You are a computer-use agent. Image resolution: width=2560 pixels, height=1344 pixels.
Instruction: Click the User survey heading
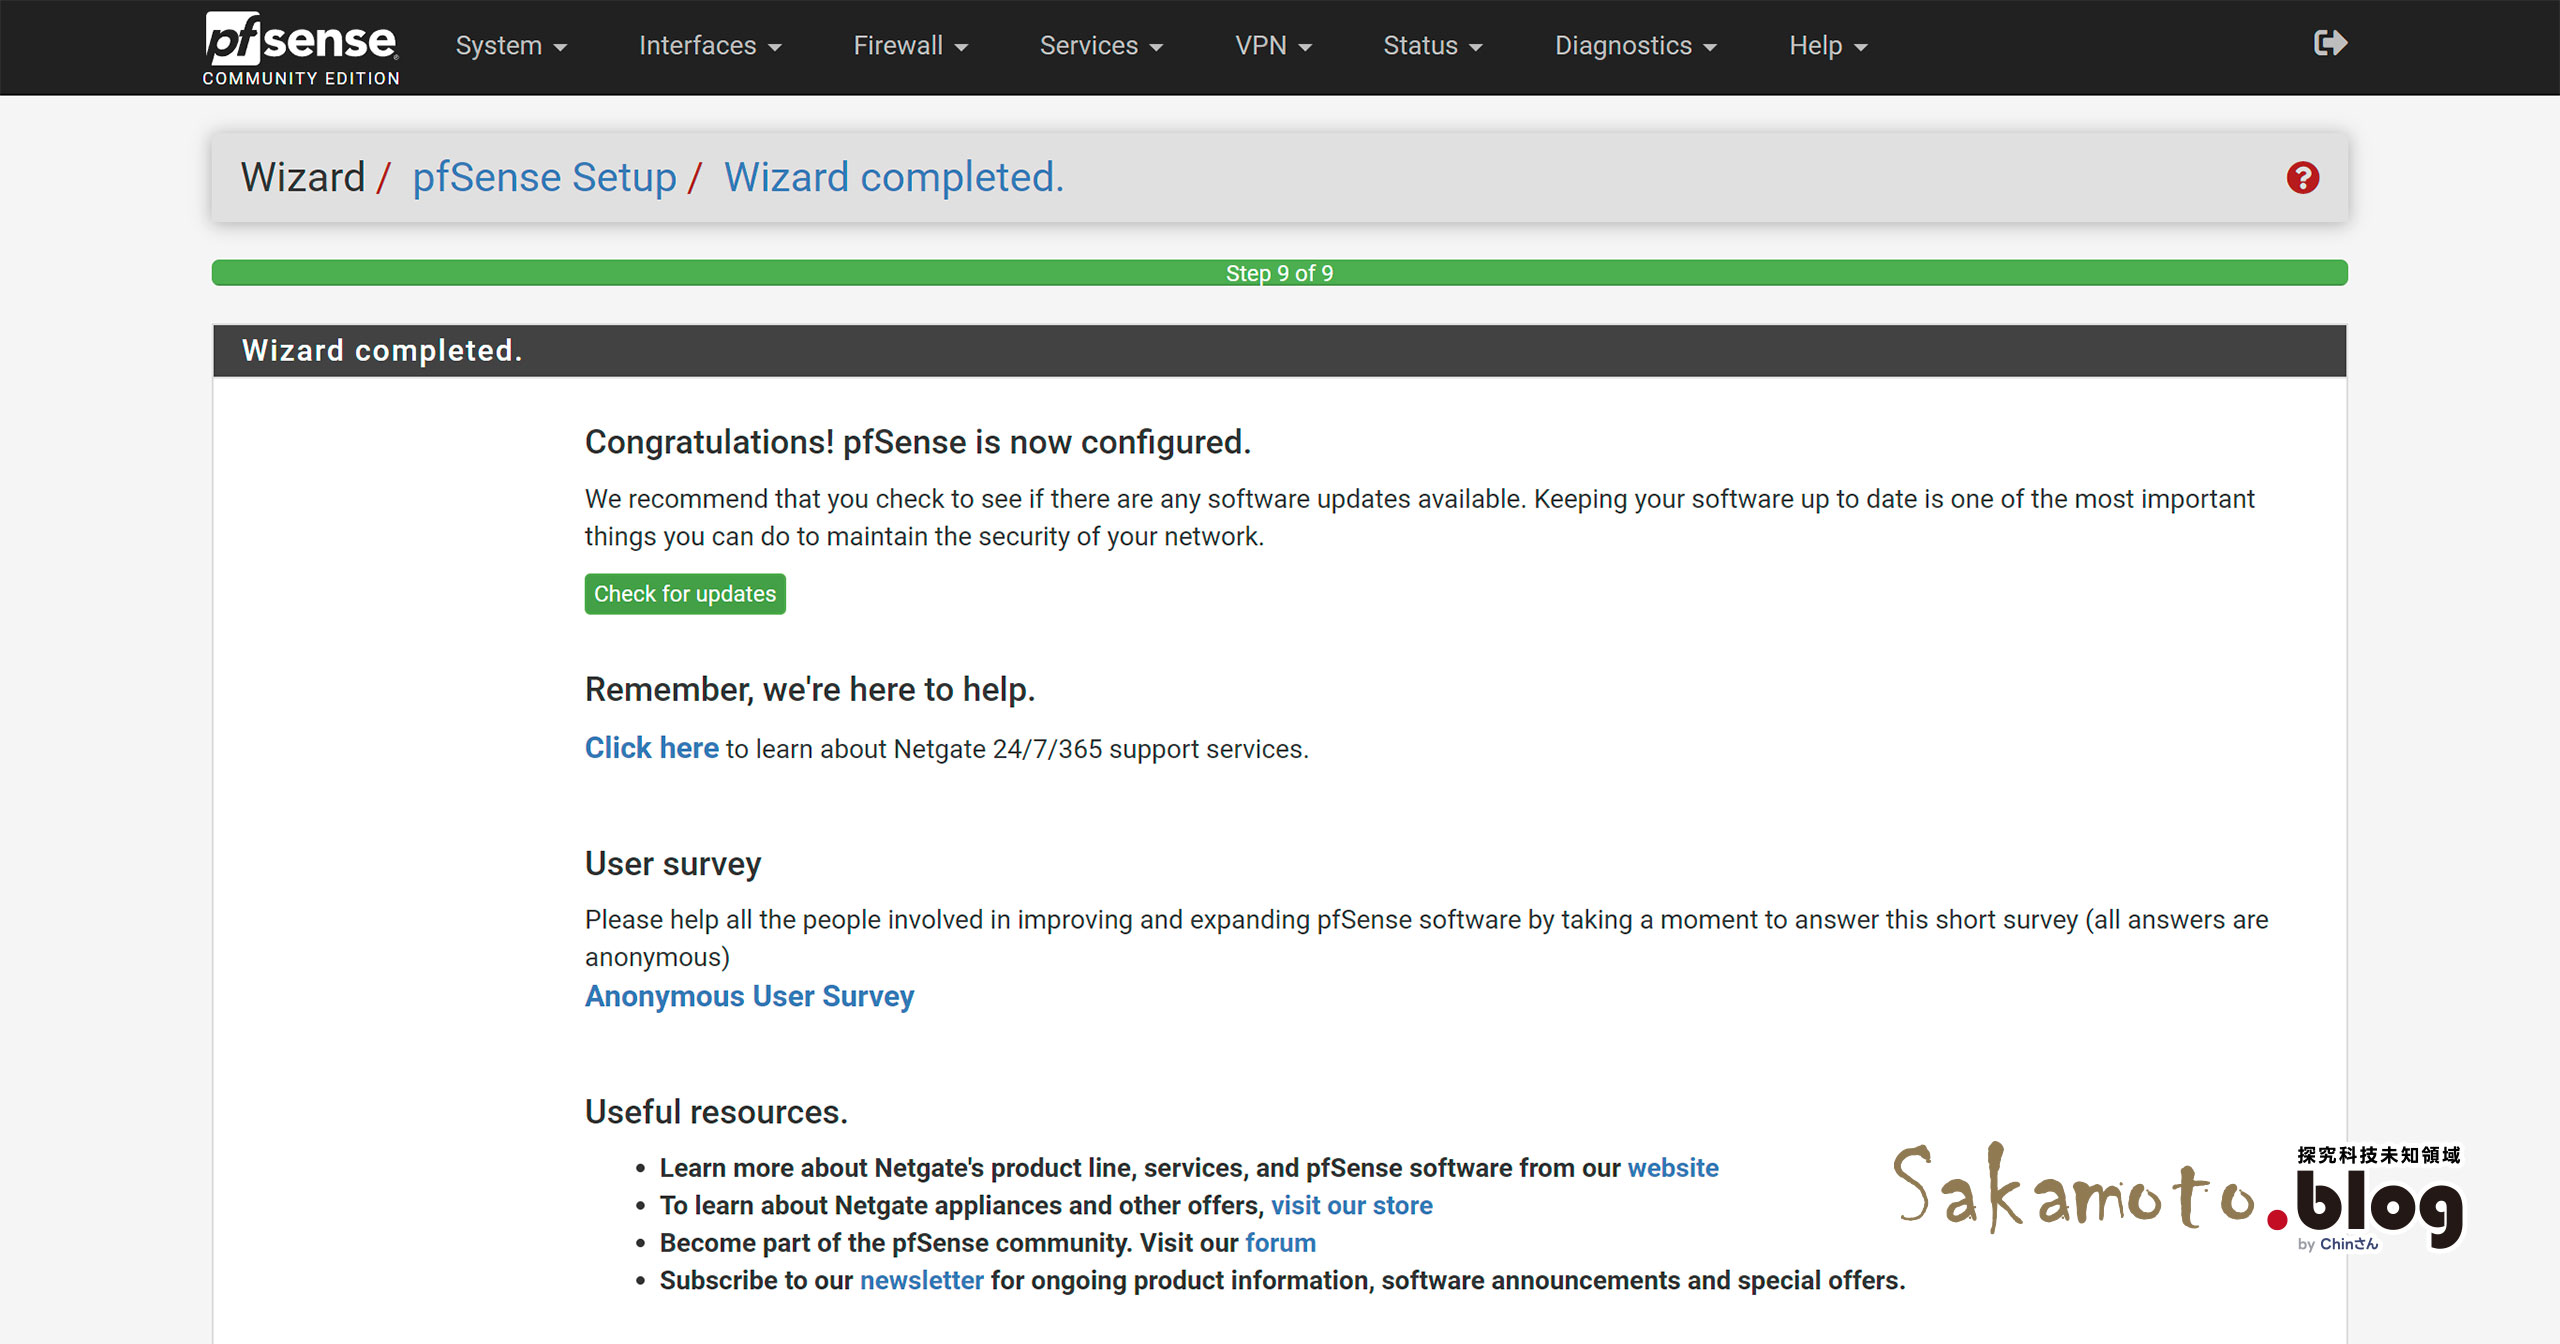673,864
